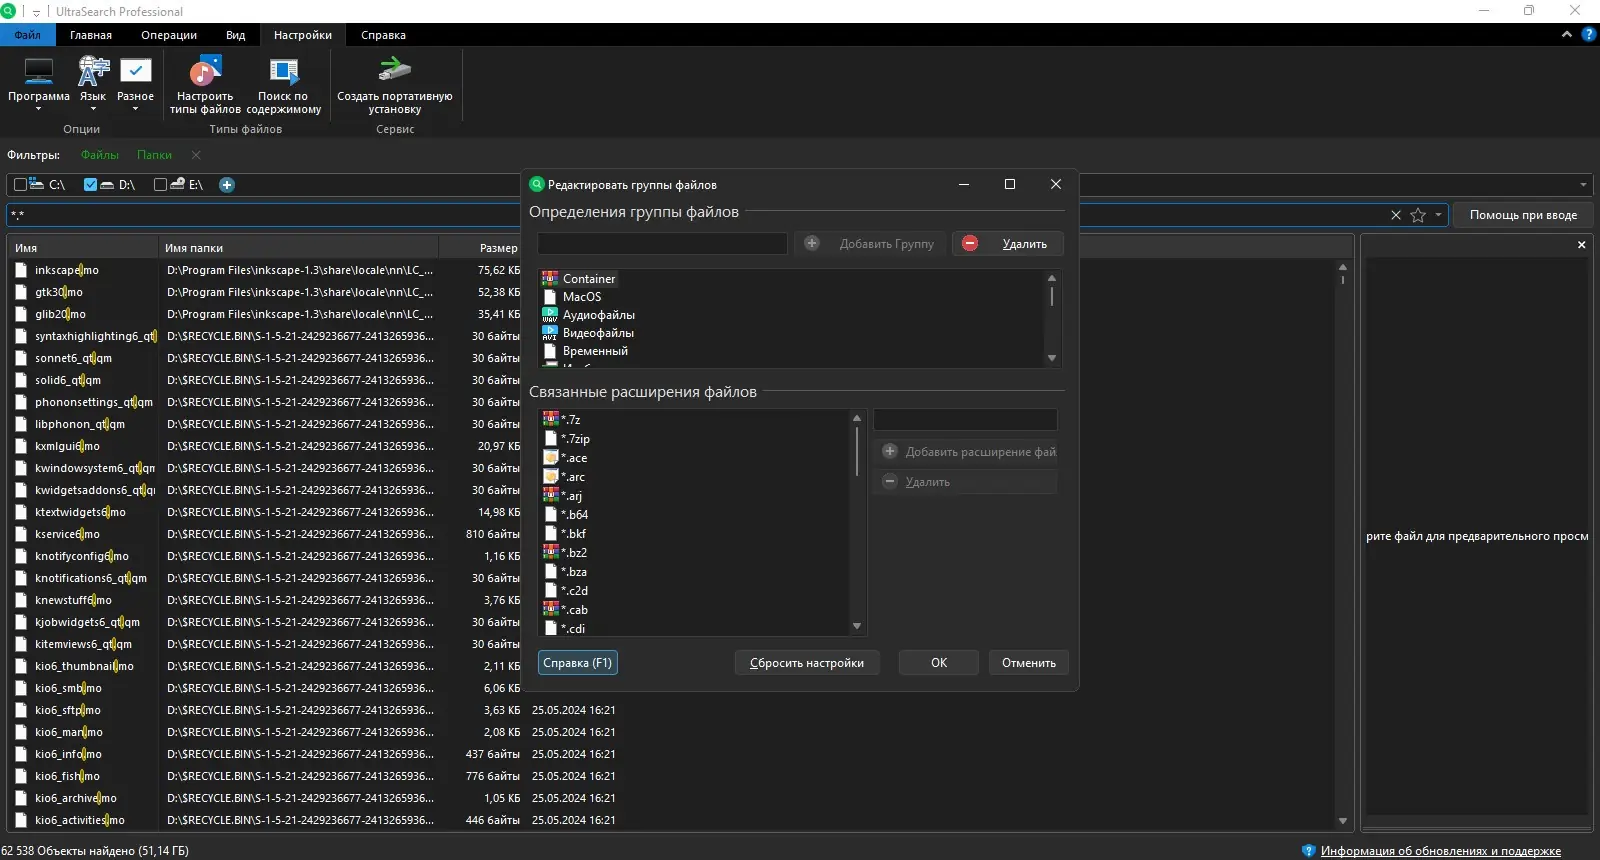The height and width of the screenshot is (860, 1600).
Task: Add another drive with plus icon
Action: point(227,185)
